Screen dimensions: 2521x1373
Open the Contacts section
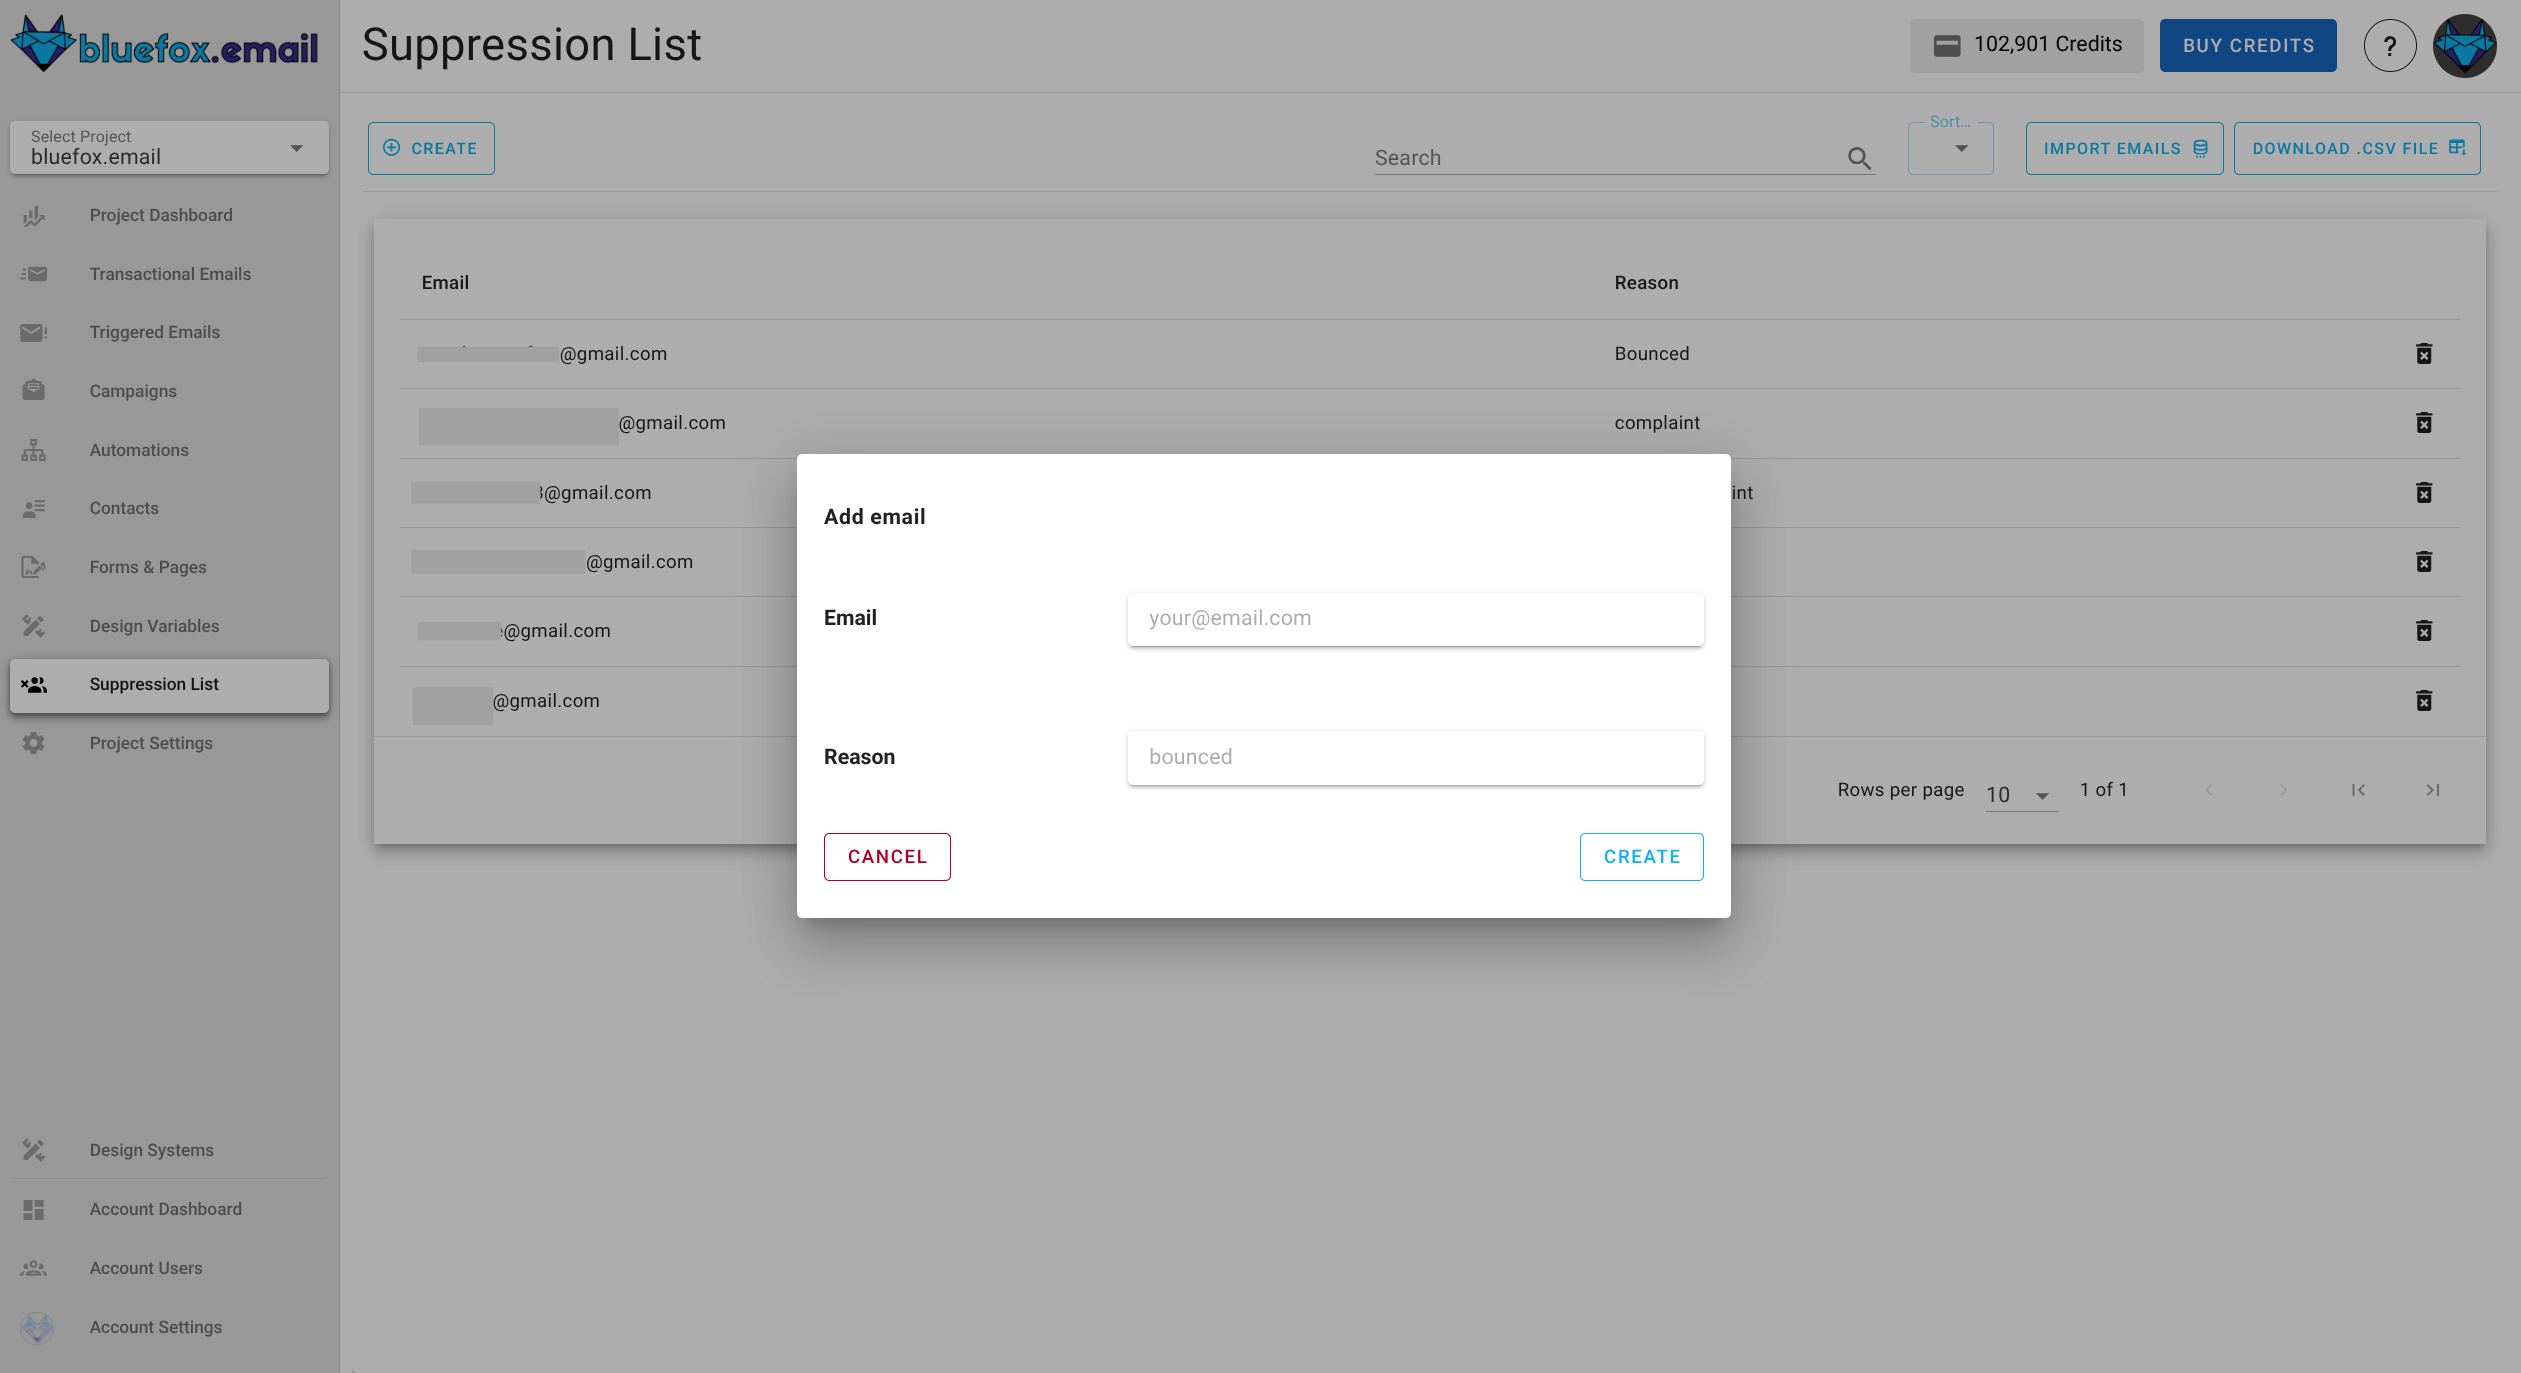pos(123,507)
